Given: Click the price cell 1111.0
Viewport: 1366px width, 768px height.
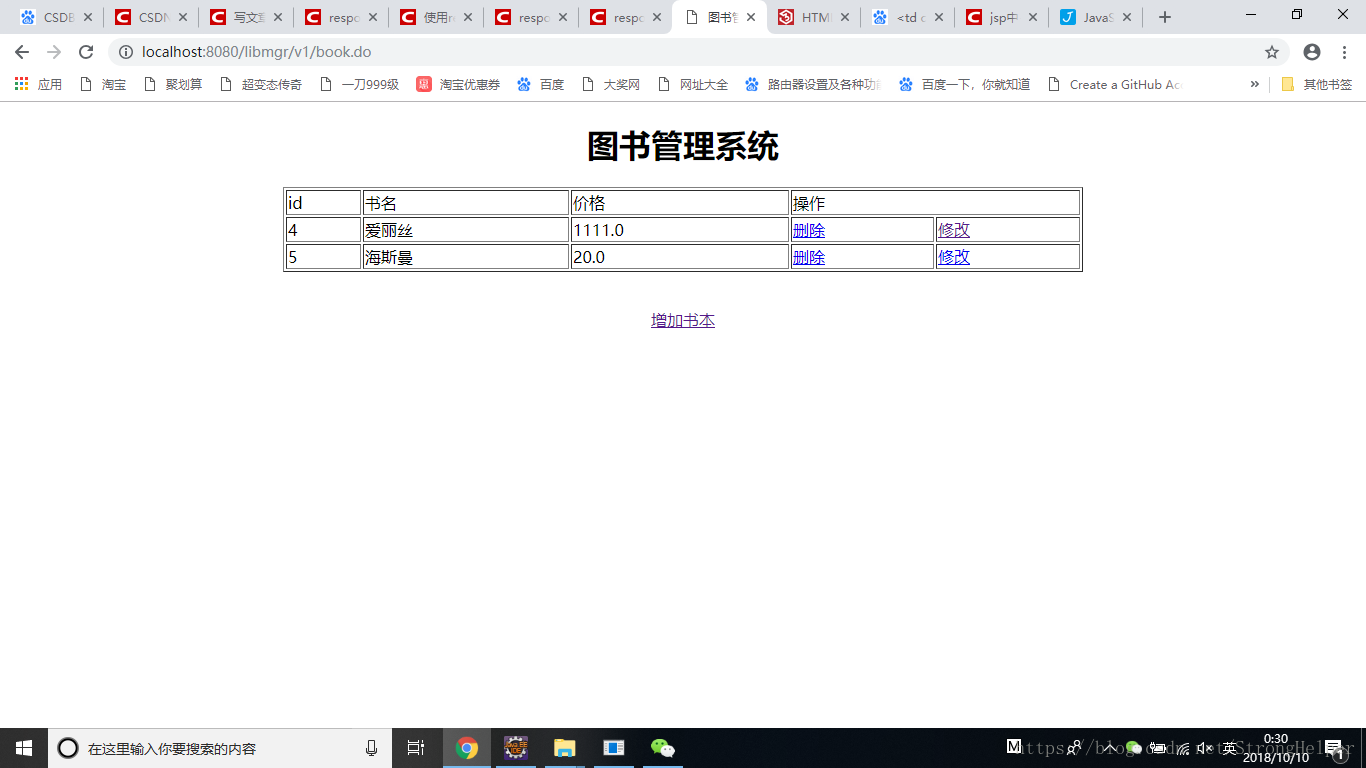Looking at the screenshot, I should [x=680, y=230].
